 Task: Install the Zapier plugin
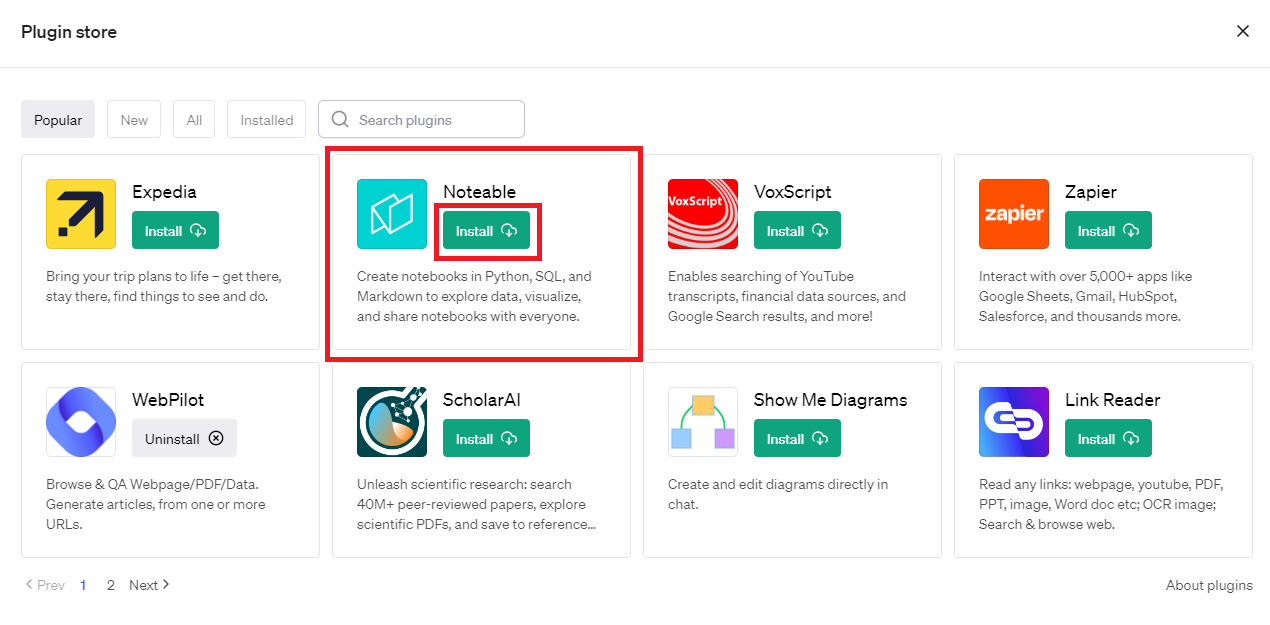pyautogui.click(x=1108, y=231)
